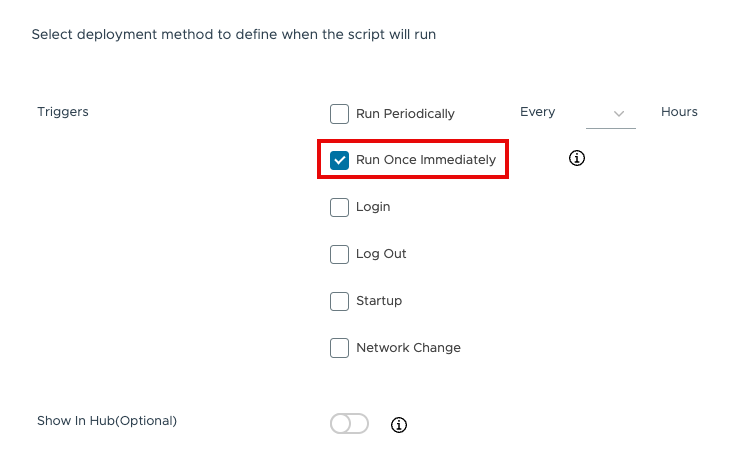Viewport: 736px width, 454px height.
Task: Click the Triggers section label
Action: click(x=63, y=112)
